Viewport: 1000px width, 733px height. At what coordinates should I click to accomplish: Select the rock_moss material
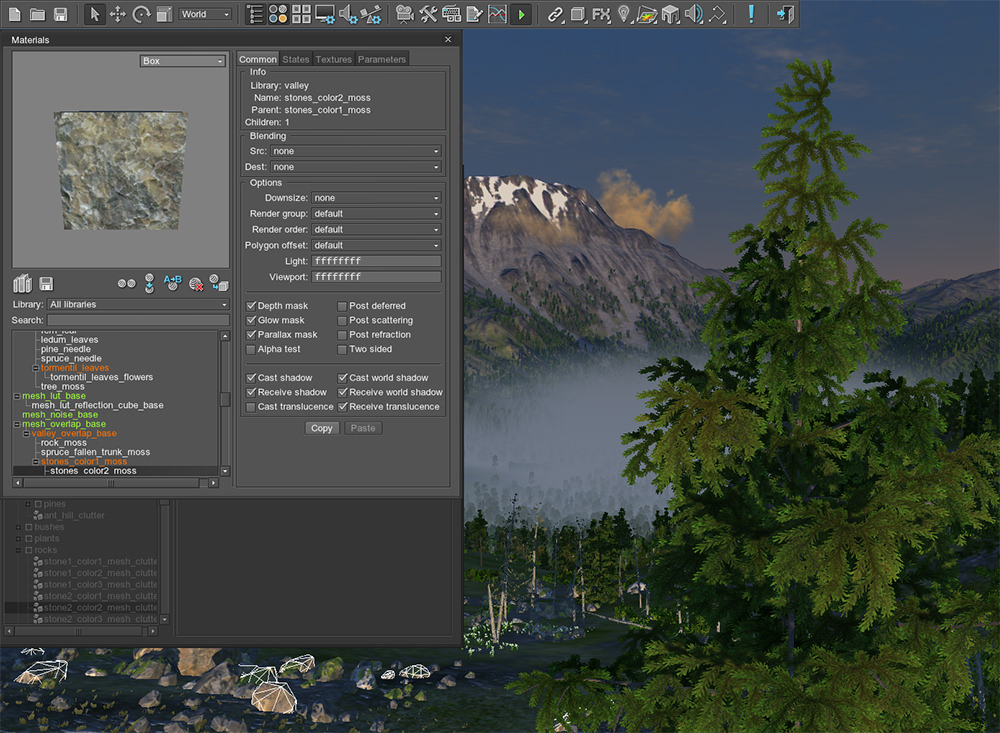(63, 442)
